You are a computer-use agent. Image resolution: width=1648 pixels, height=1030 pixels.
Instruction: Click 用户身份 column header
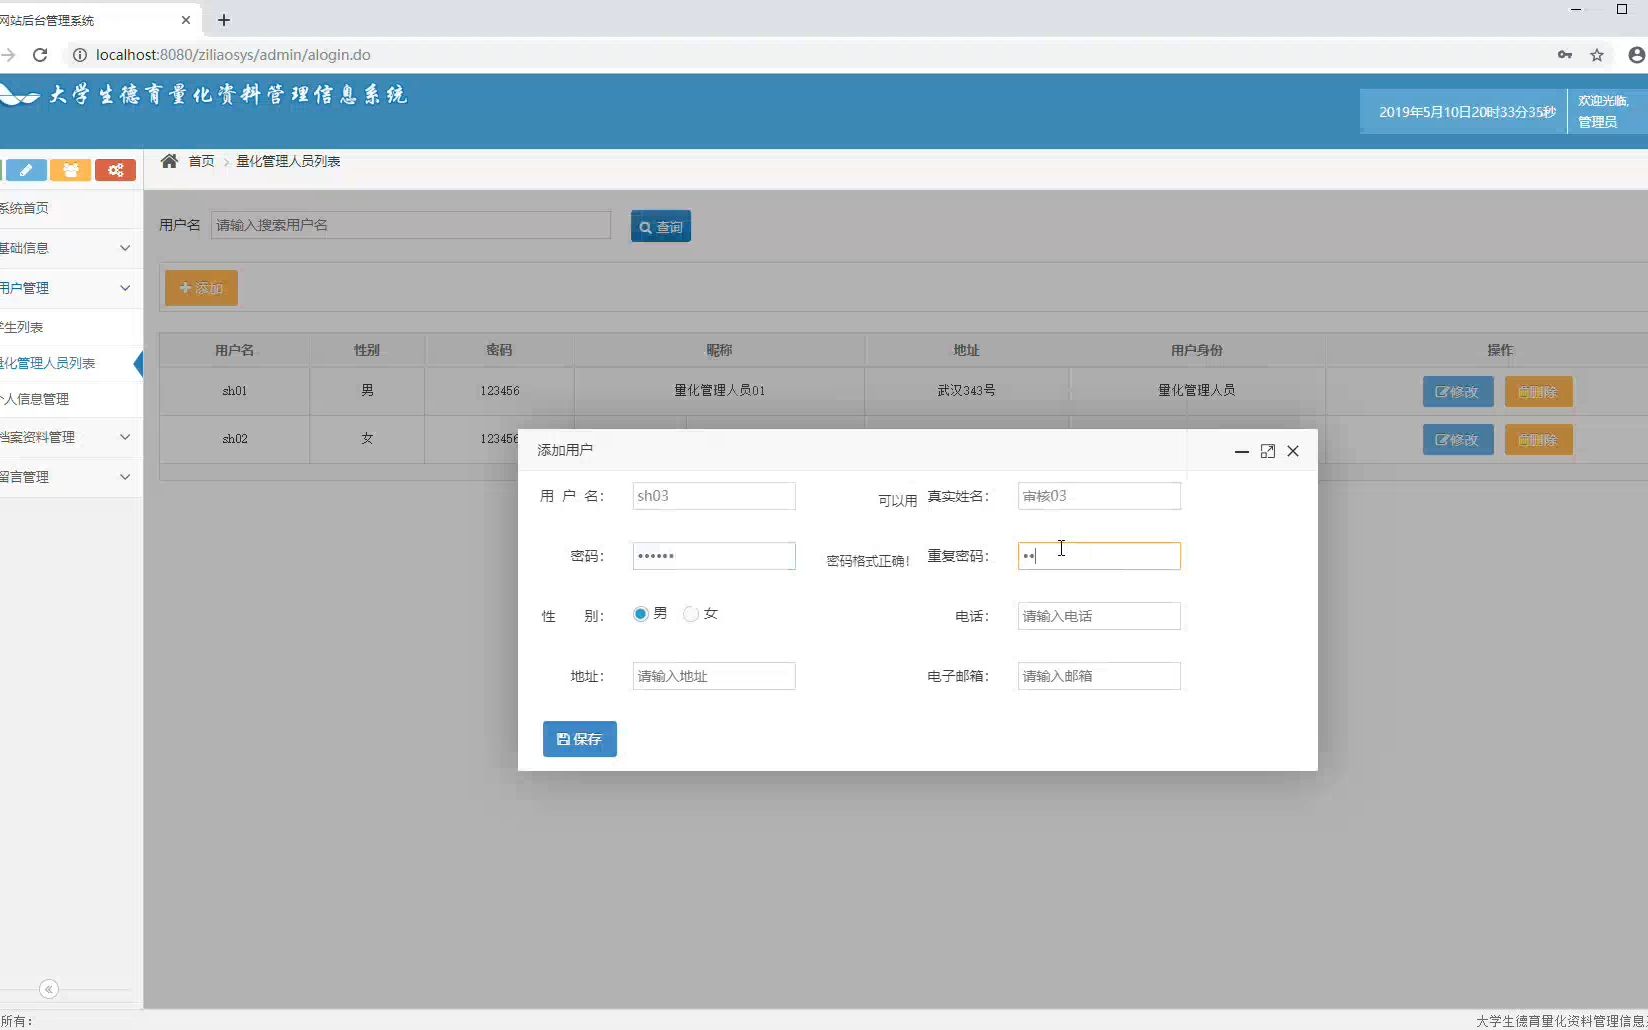(x=1197, y=350)
